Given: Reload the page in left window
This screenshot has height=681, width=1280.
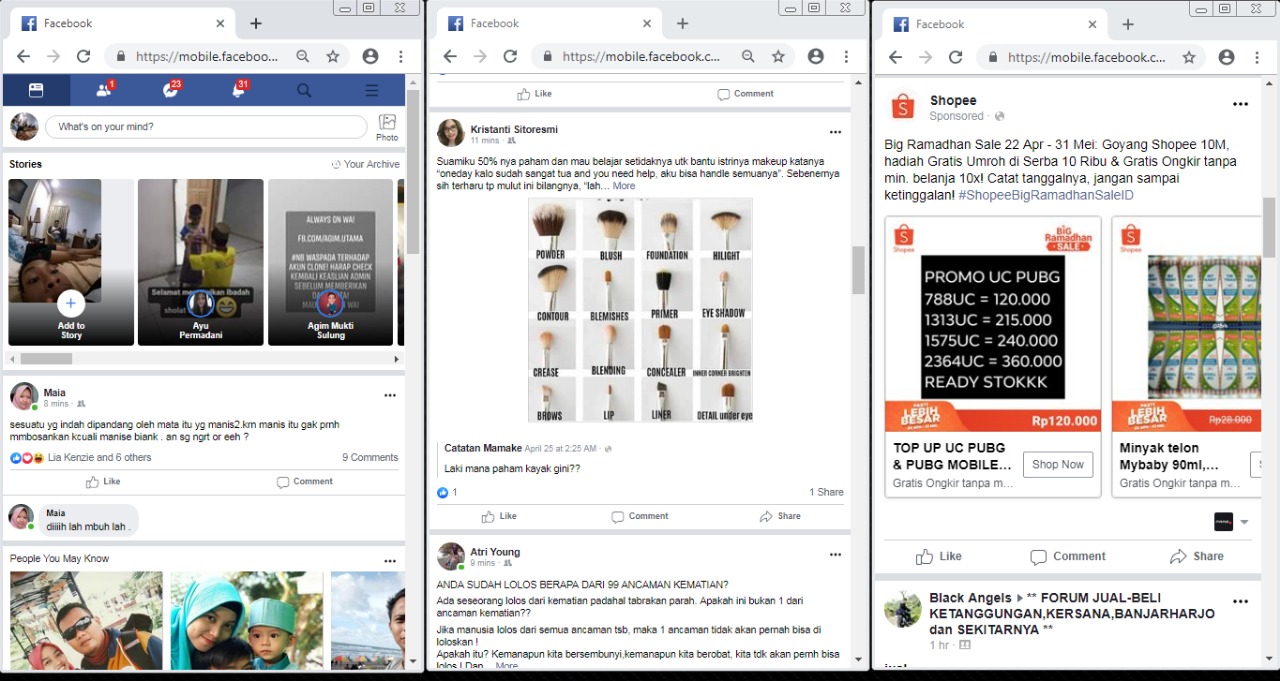Looking at the screenshot, I should pos(84,57).
